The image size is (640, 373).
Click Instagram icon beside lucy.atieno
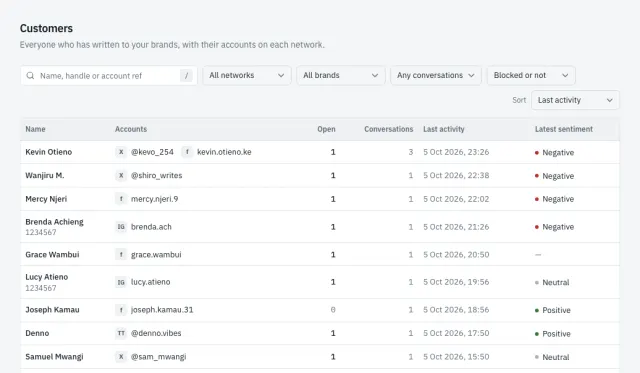[x=121, y=282]
